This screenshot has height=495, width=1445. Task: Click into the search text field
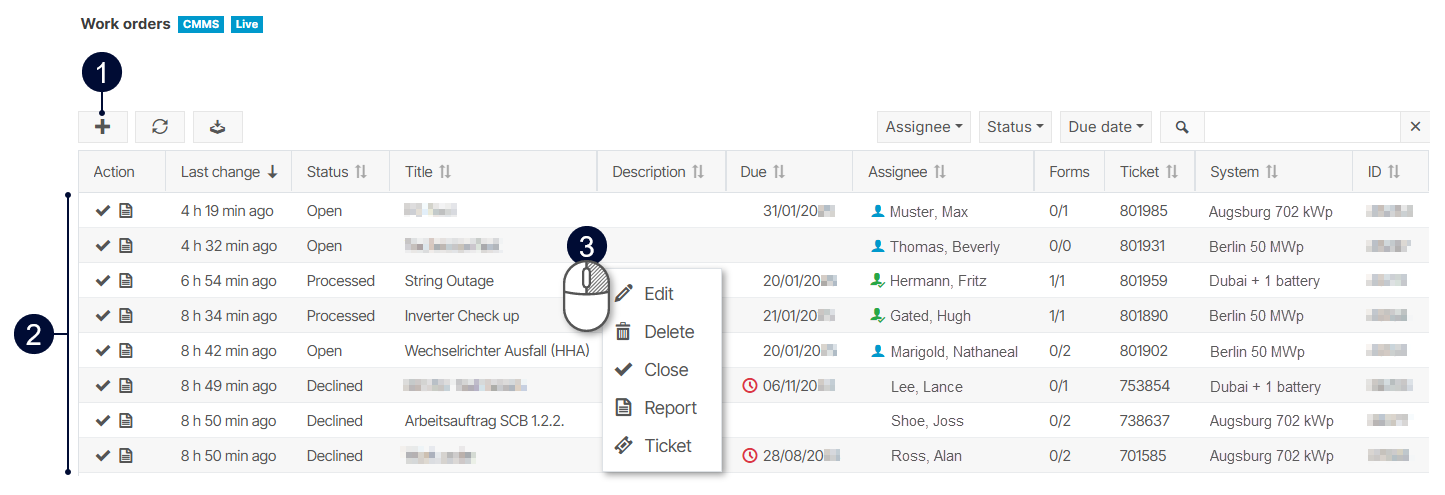[x=1301, y=127]
